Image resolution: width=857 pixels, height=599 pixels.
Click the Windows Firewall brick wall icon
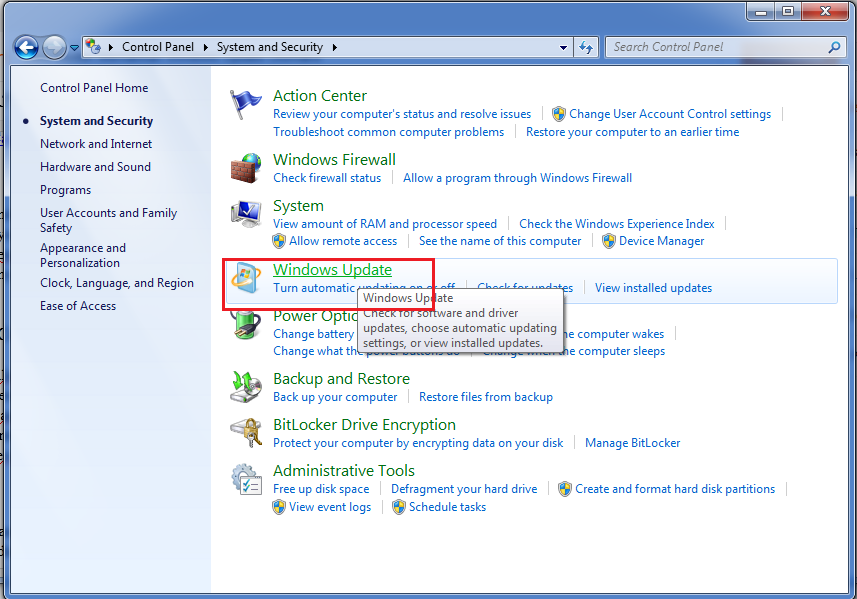(245, 168)
